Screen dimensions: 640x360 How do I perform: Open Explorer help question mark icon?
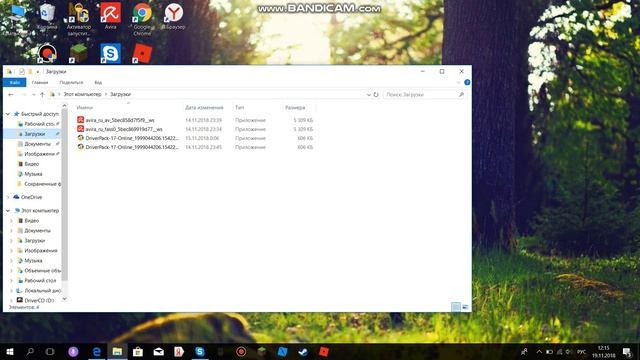click(467, 82)
